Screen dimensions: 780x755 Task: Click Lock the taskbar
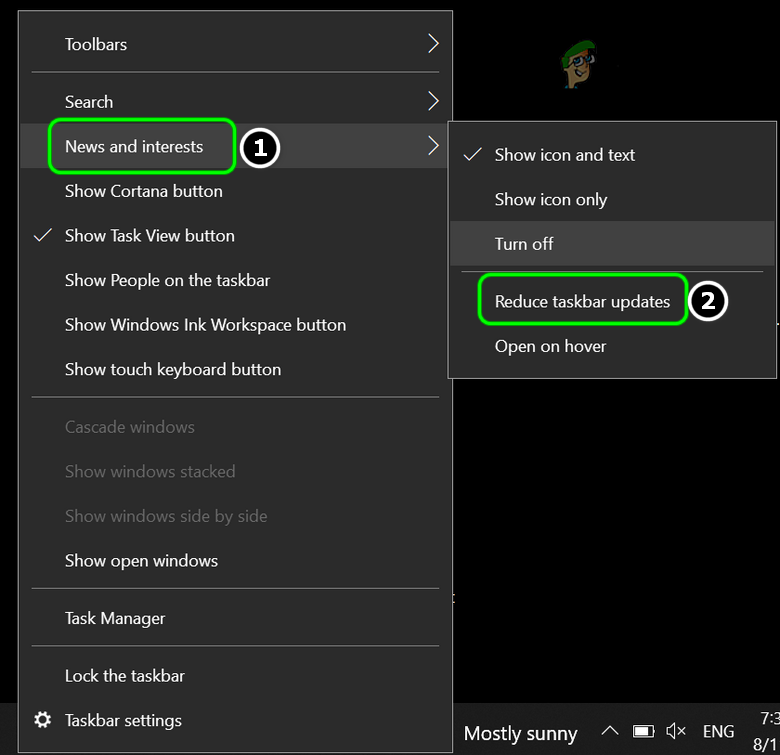coord(125,676)
